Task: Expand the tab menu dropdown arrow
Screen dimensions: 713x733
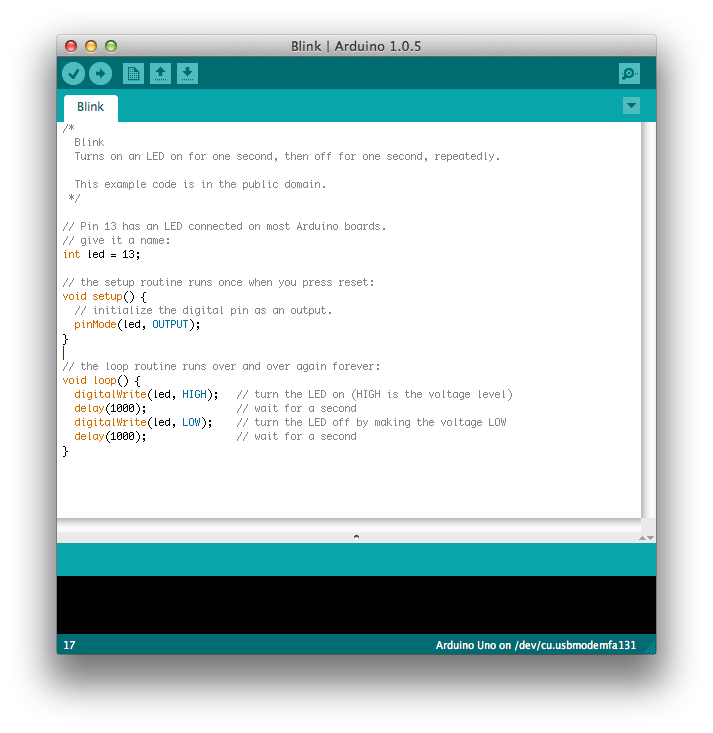Action: (631, 106)
